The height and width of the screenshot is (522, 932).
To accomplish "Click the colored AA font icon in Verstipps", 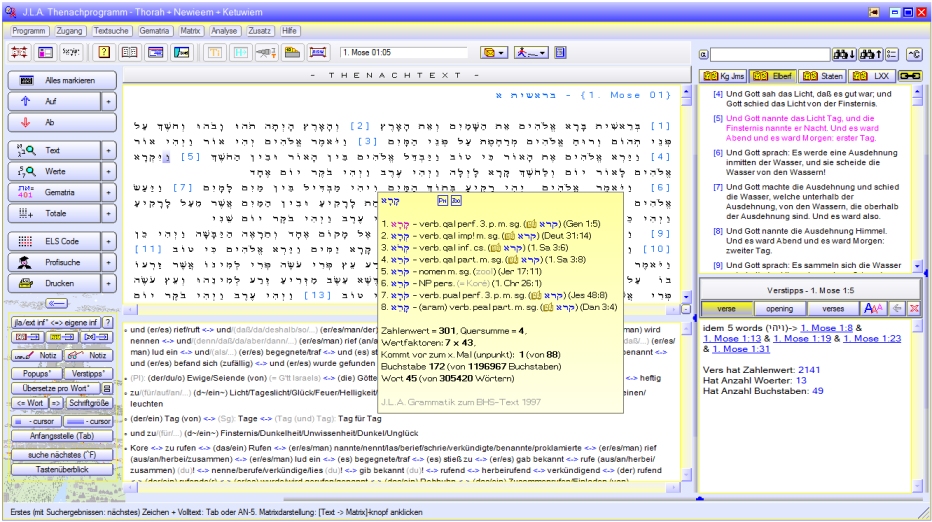I will pos(873,309).
